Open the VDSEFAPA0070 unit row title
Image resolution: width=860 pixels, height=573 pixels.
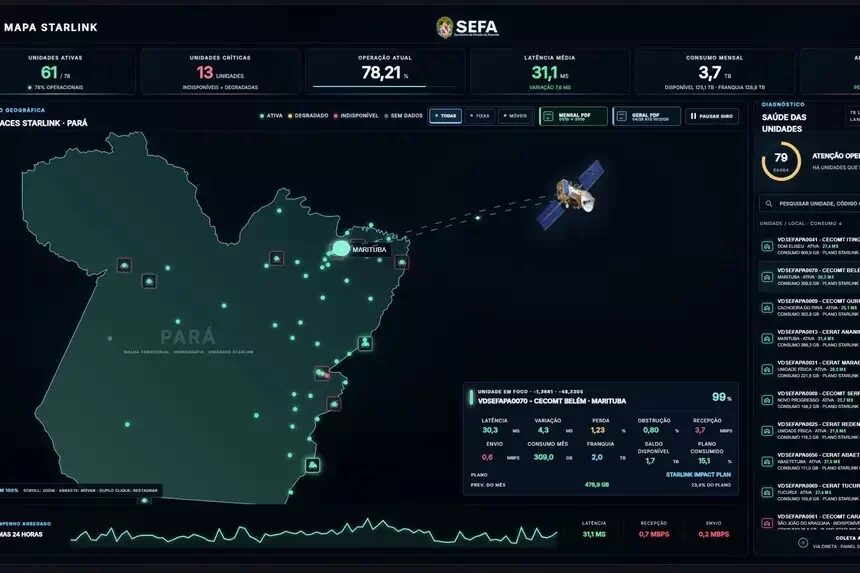818,270
